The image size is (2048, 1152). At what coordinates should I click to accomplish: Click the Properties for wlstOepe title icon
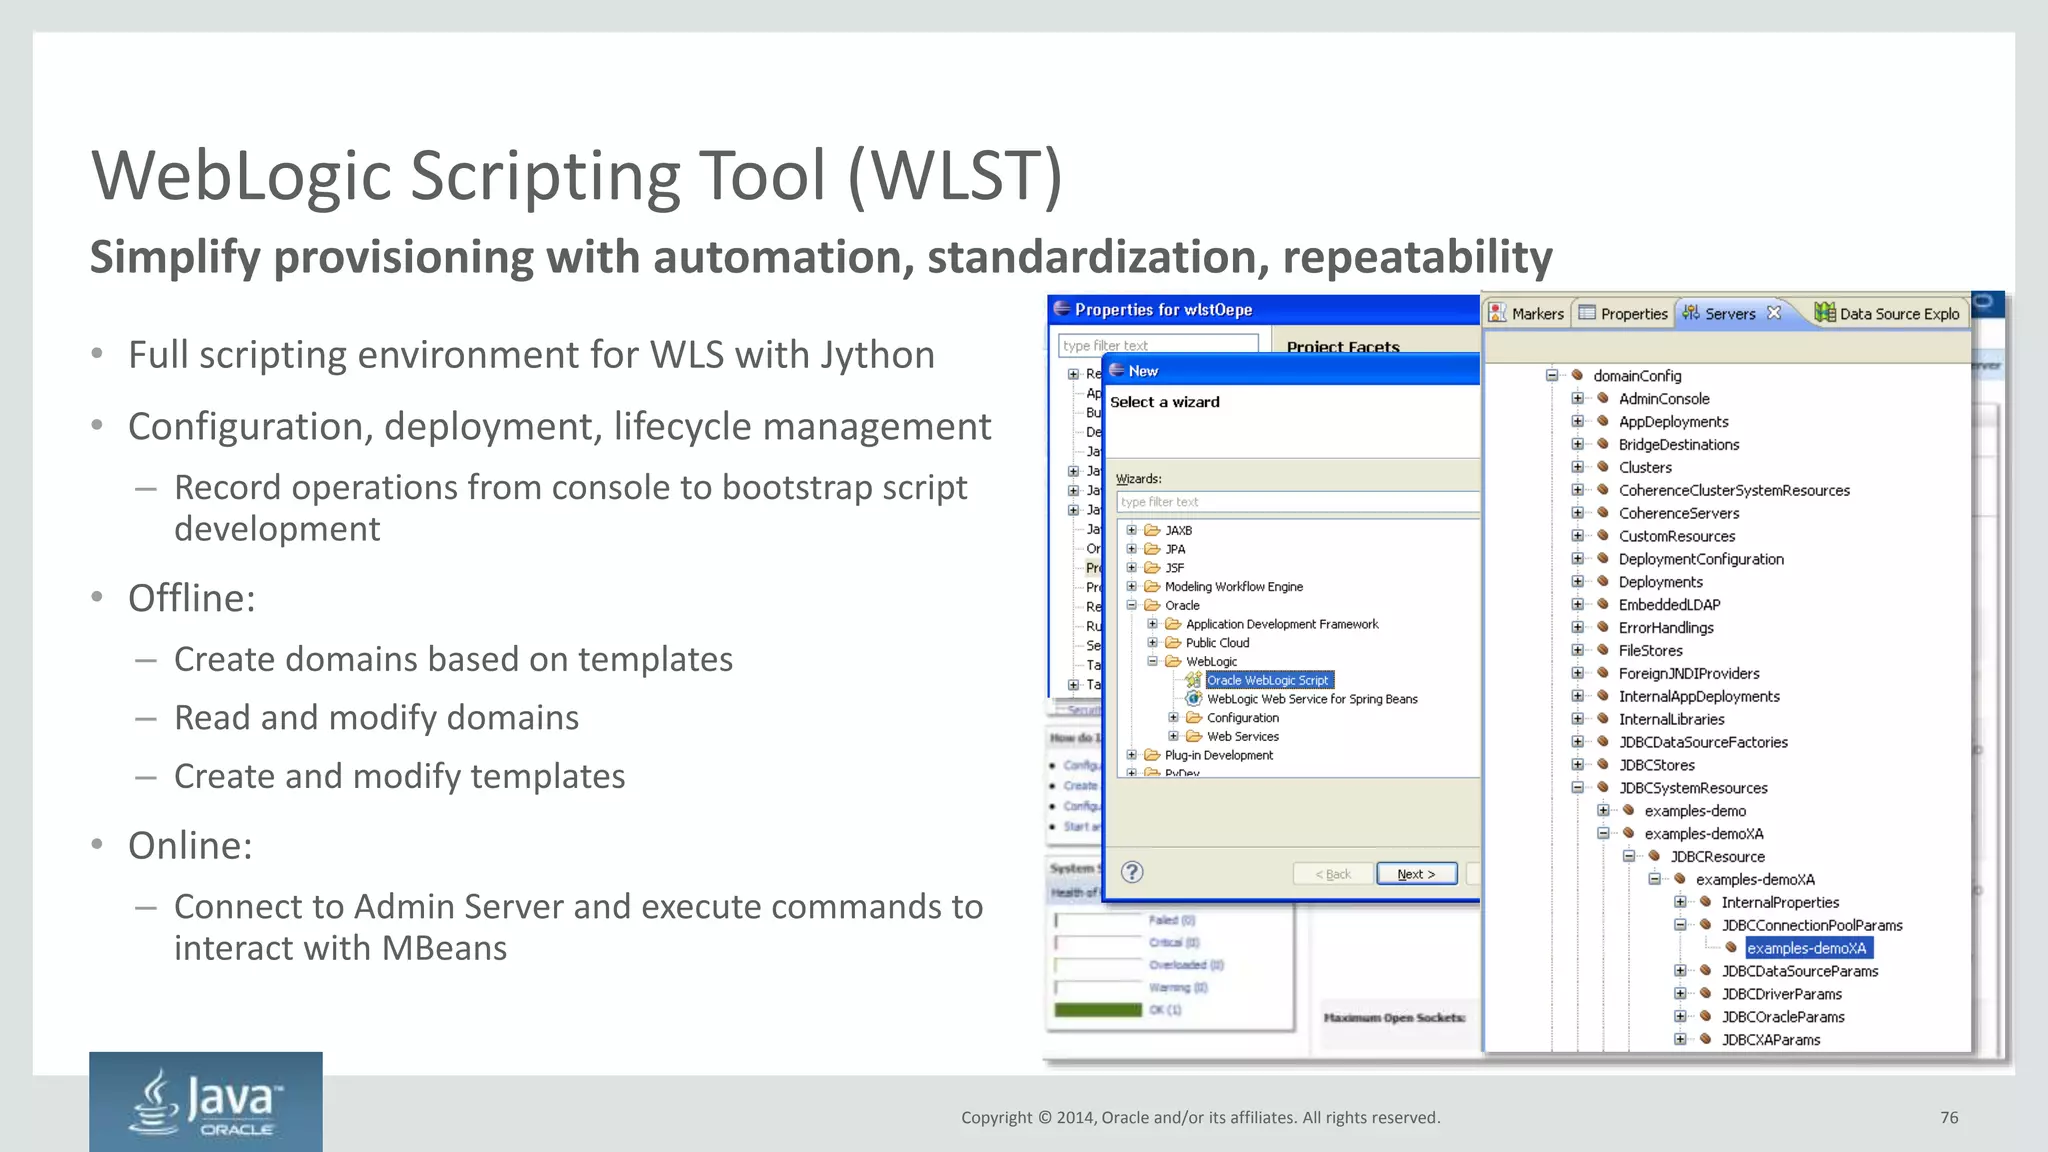click(1062, 309)
